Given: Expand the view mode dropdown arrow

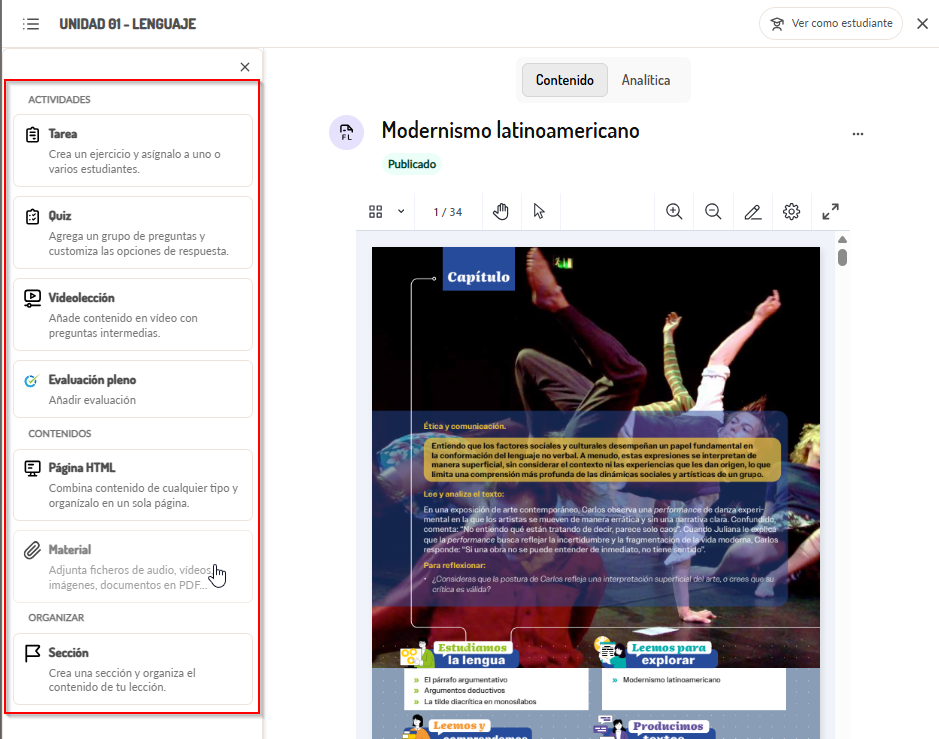Looking at the screenshot, I should point(401,211).
